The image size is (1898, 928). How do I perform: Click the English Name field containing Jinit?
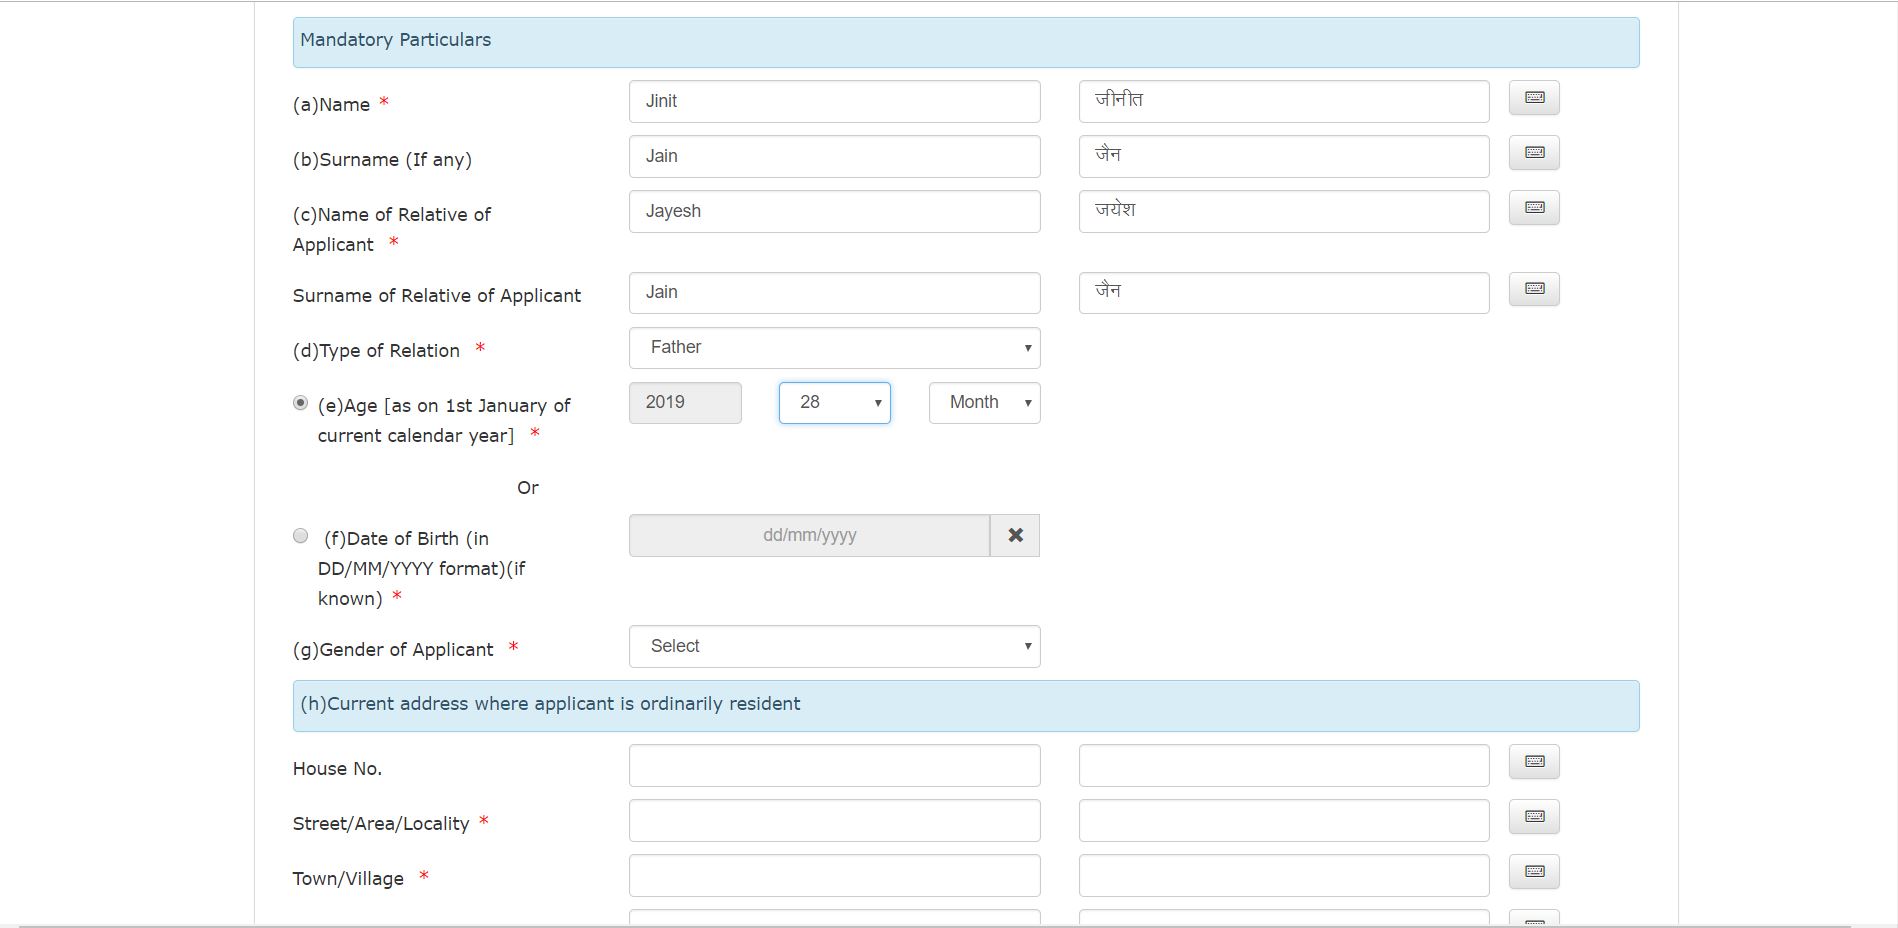click(x=834, y=102)
